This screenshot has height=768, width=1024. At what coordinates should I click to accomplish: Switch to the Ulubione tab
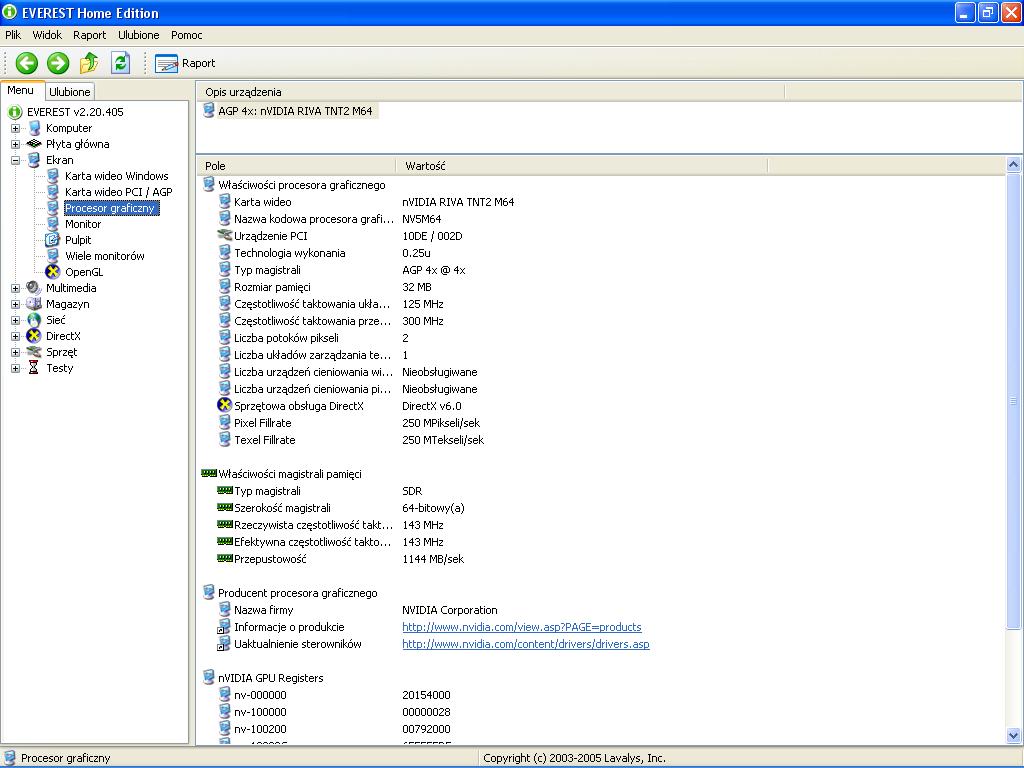coord(70,91)
